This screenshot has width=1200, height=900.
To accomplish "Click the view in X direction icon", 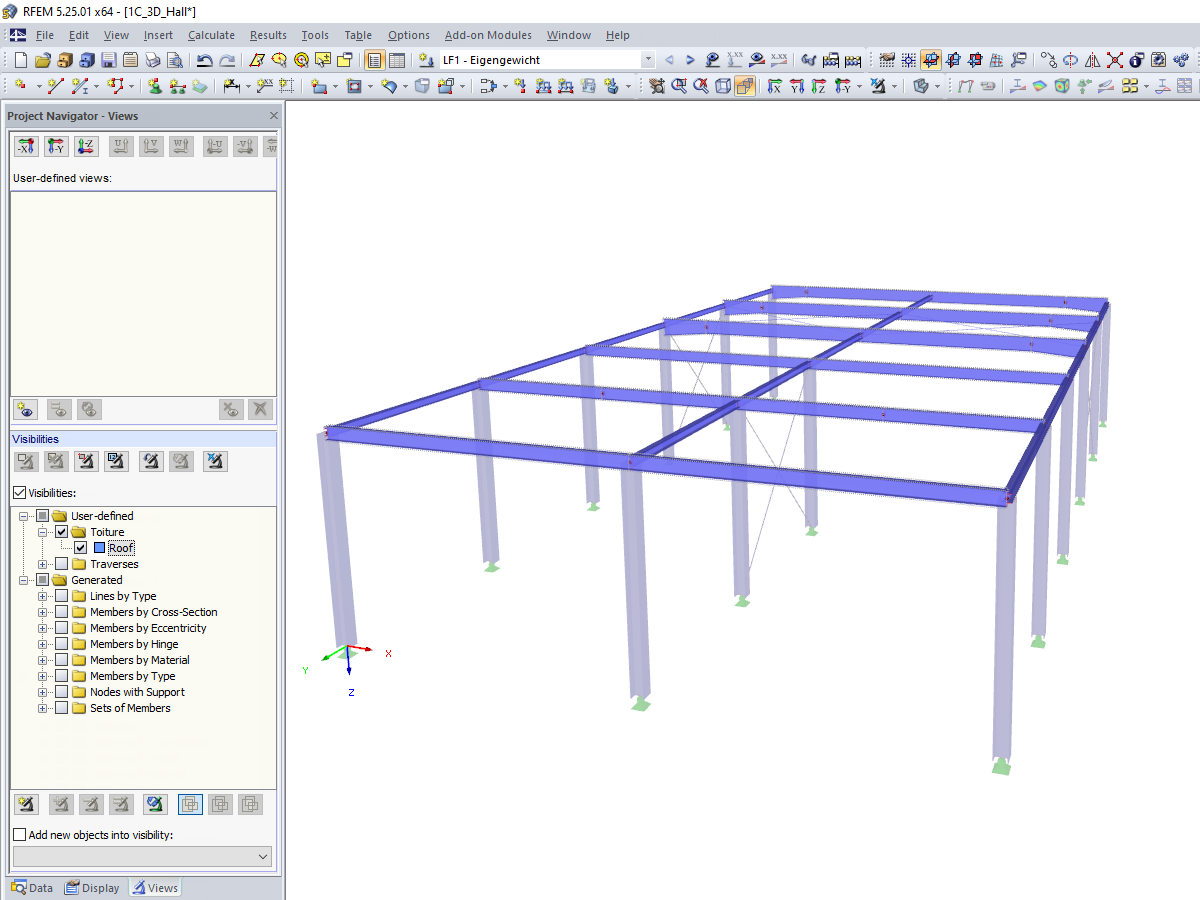I will (x=774, y=86).
